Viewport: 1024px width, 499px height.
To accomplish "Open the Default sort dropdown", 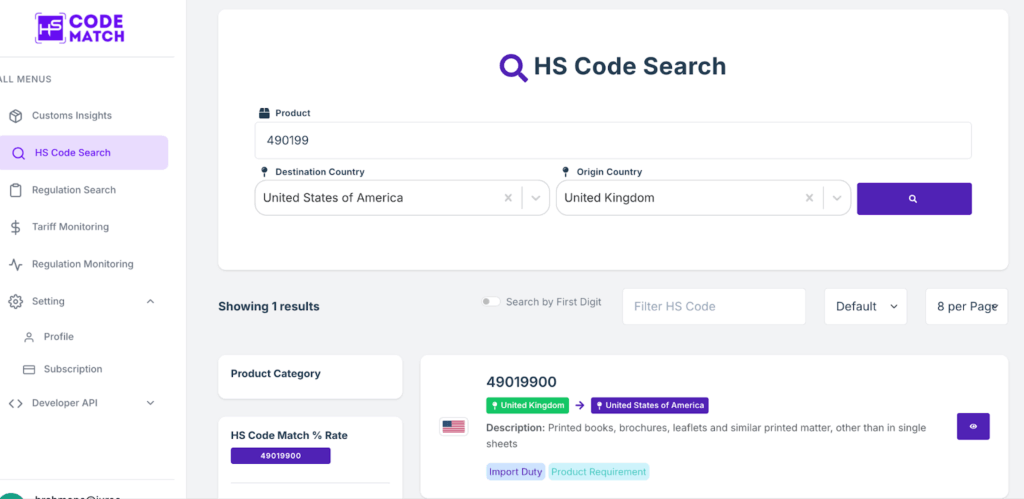I will (x=865, y=306).
